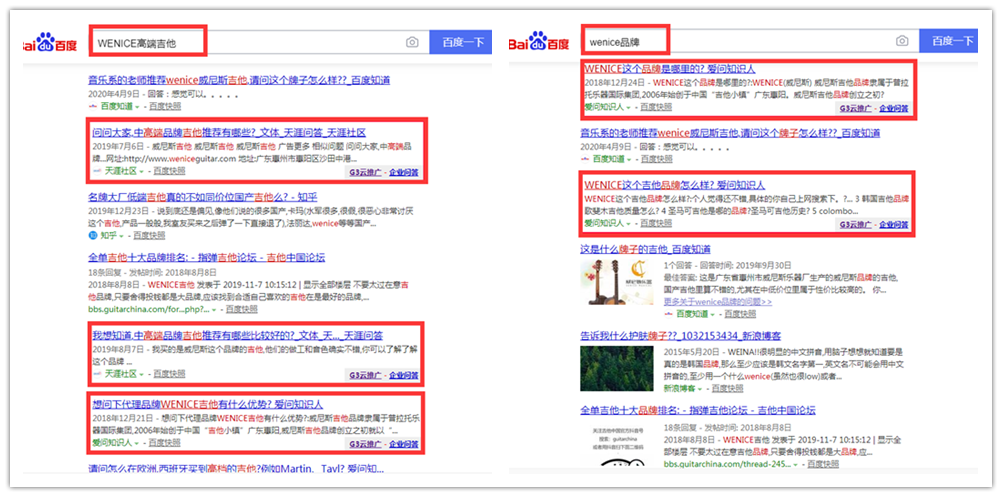Click bbs.guitarchina.com/thread-245 green URL

click(727, 465)
